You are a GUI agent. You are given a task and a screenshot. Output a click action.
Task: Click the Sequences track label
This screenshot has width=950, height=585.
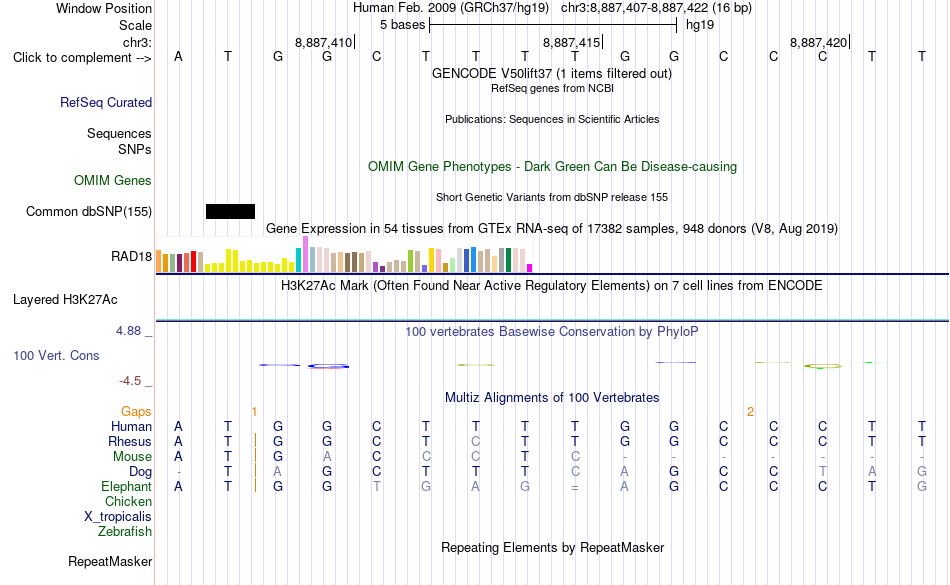pos(119,133)
